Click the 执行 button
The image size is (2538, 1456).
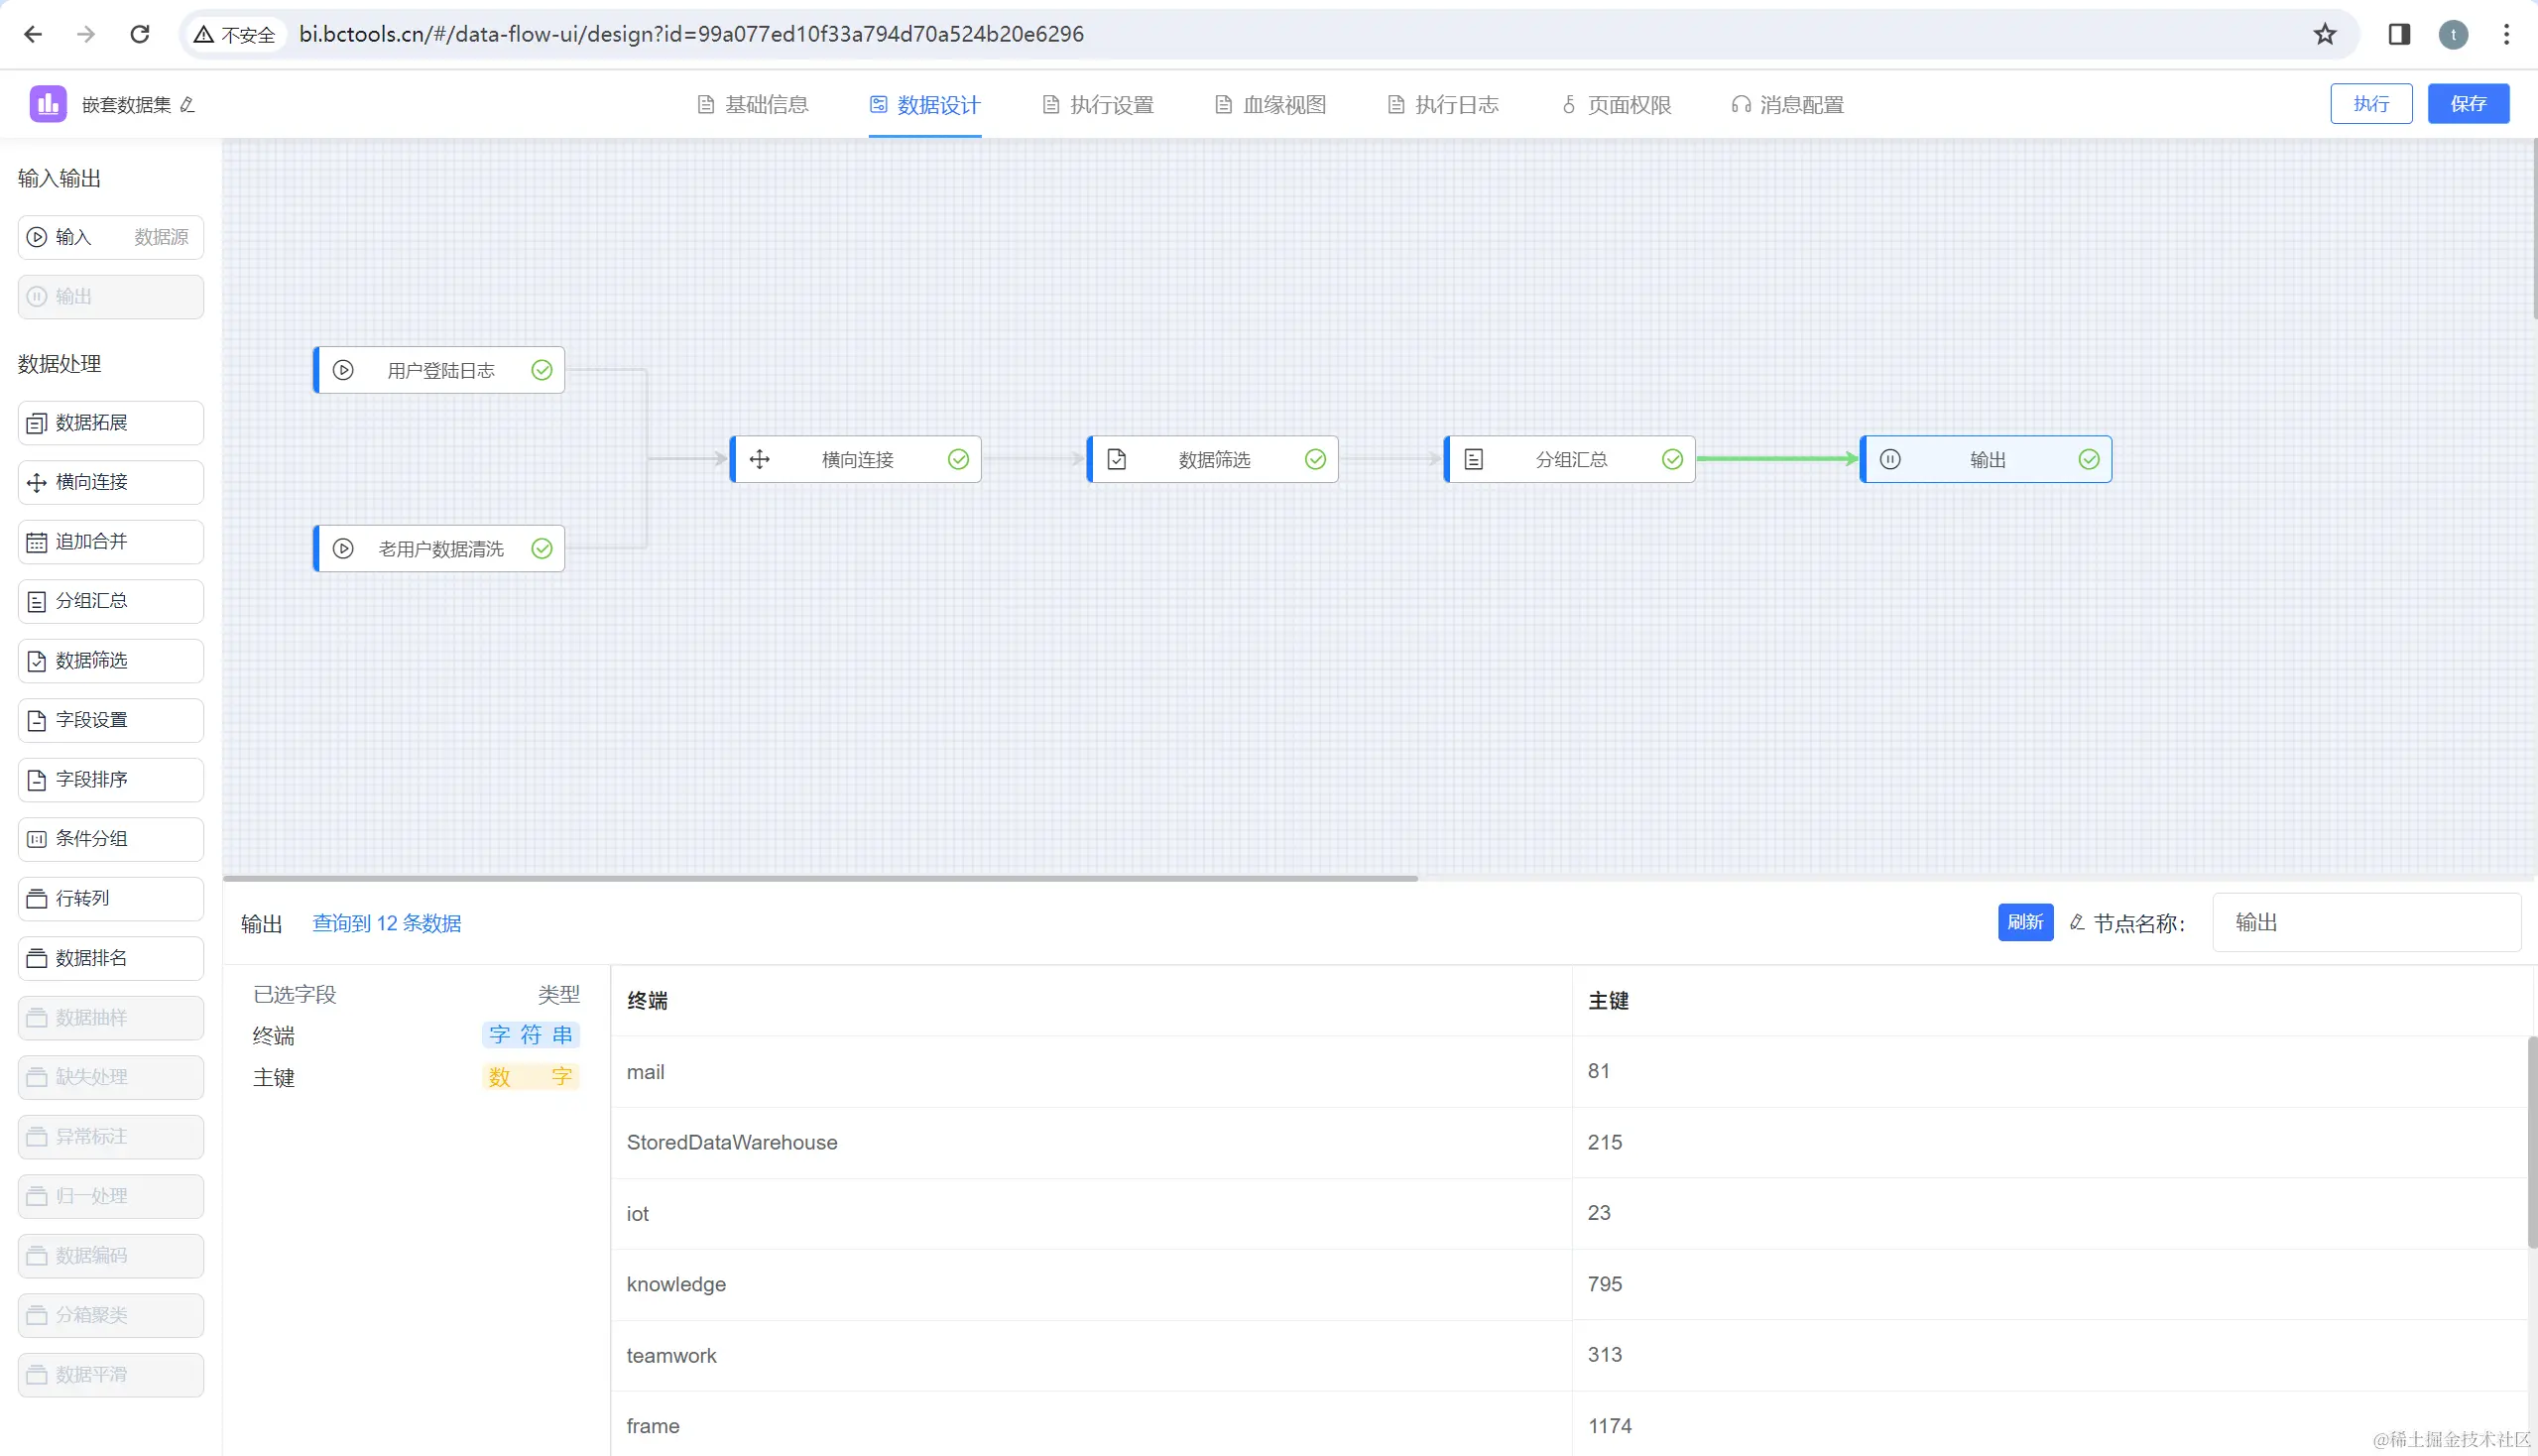[2370, 104]
